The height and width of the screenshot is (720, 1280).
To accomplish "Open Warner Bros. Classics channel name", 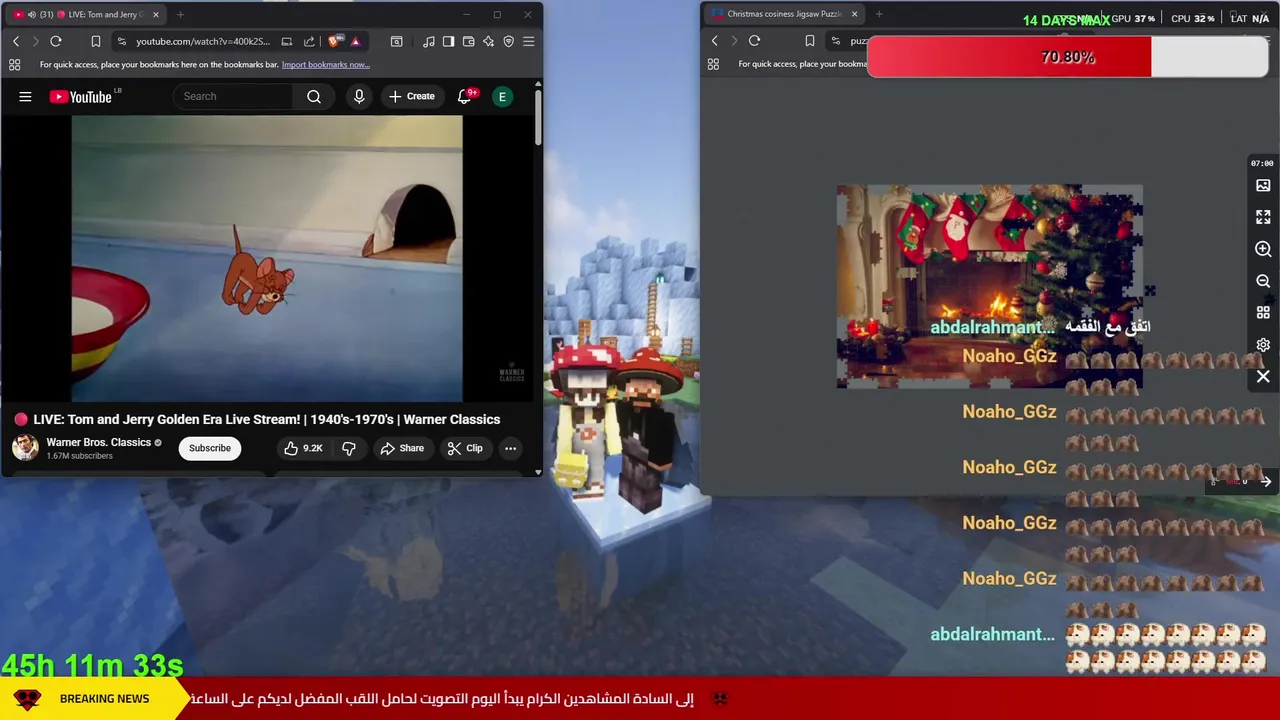I will point(98,442).
